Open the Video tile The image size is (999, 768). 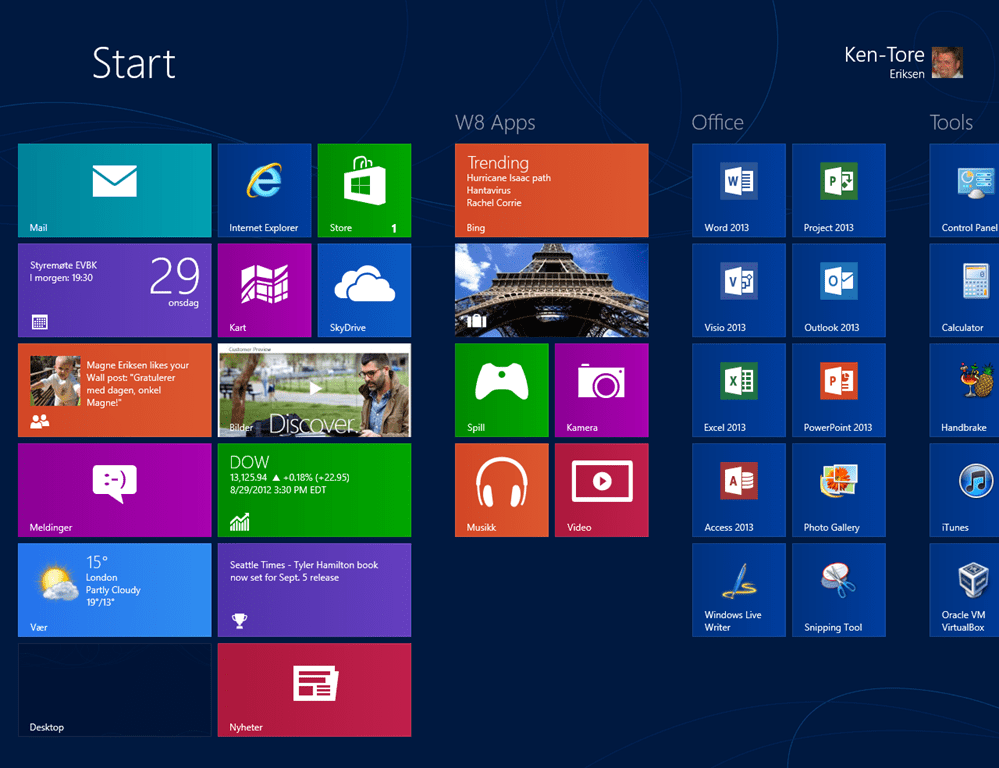click(601, 490)
